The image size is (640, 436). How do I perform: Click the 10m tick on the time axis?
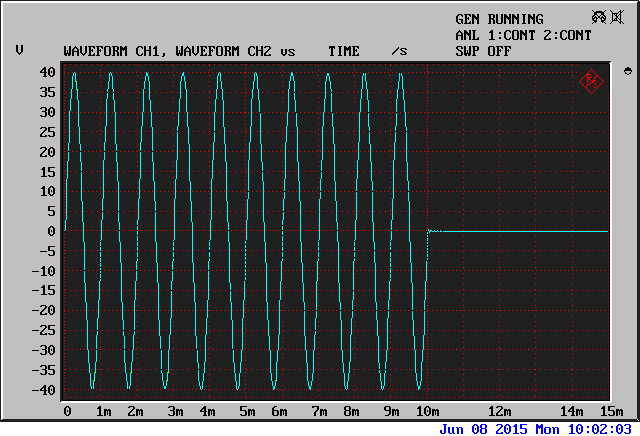428,412
